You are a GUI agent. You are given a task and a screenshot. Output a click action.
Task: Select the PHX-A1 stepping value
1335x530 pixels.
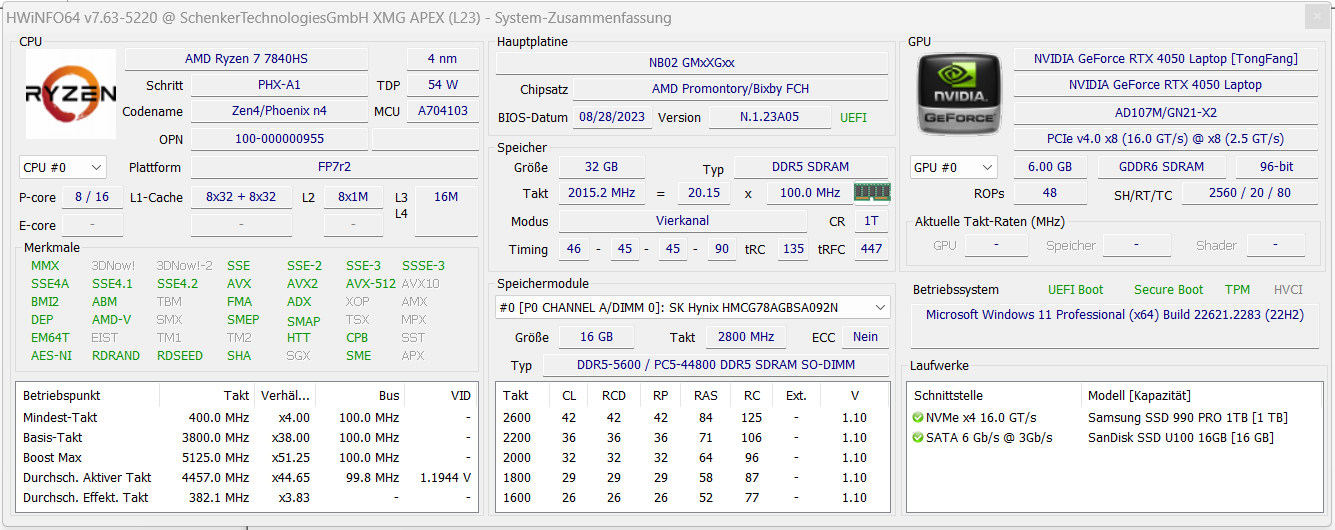[279, 85]
